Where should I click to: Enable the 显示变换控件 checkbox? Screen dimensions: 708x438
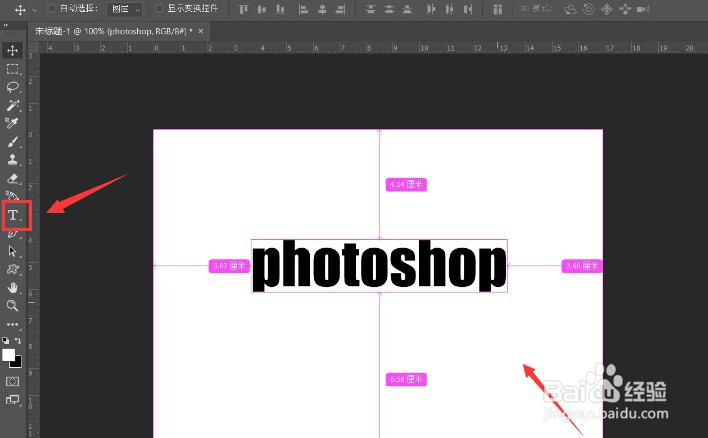tap(159, 9)
